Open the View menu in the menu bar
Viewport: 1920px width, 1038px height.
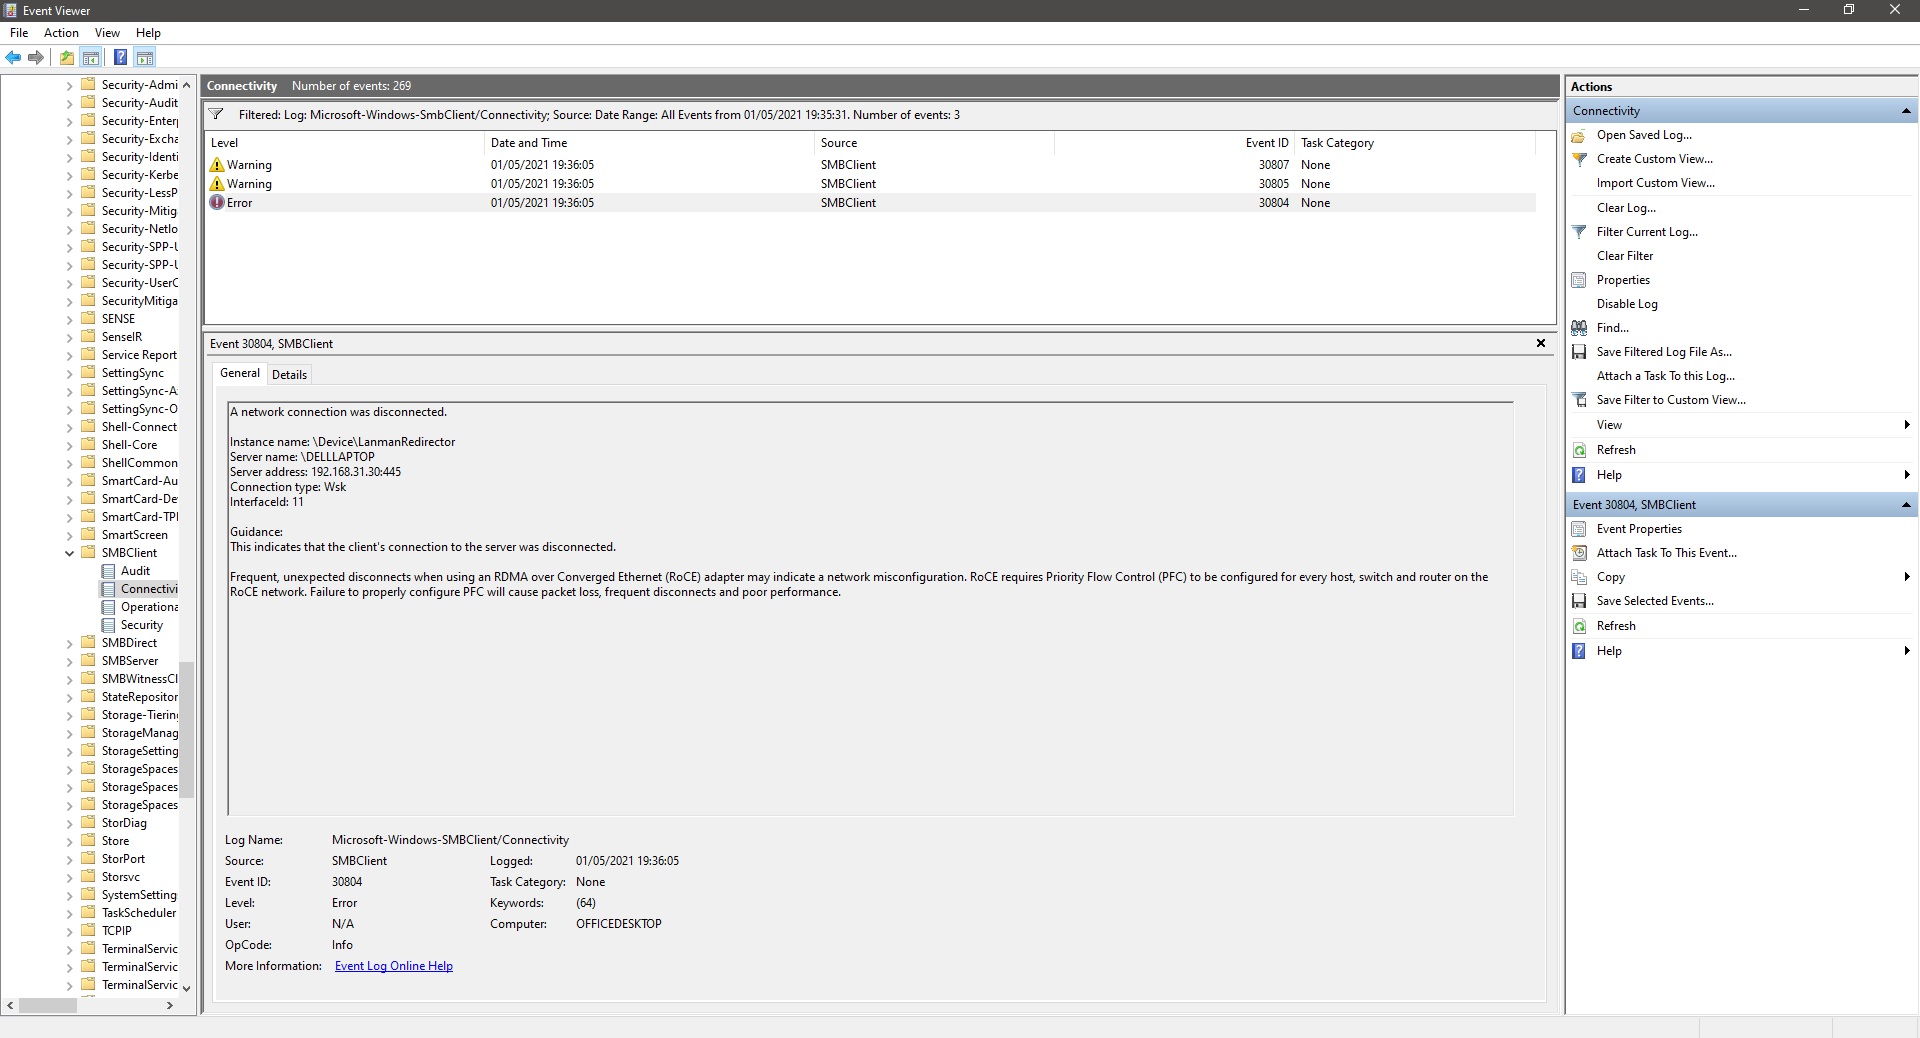[107, 33]
